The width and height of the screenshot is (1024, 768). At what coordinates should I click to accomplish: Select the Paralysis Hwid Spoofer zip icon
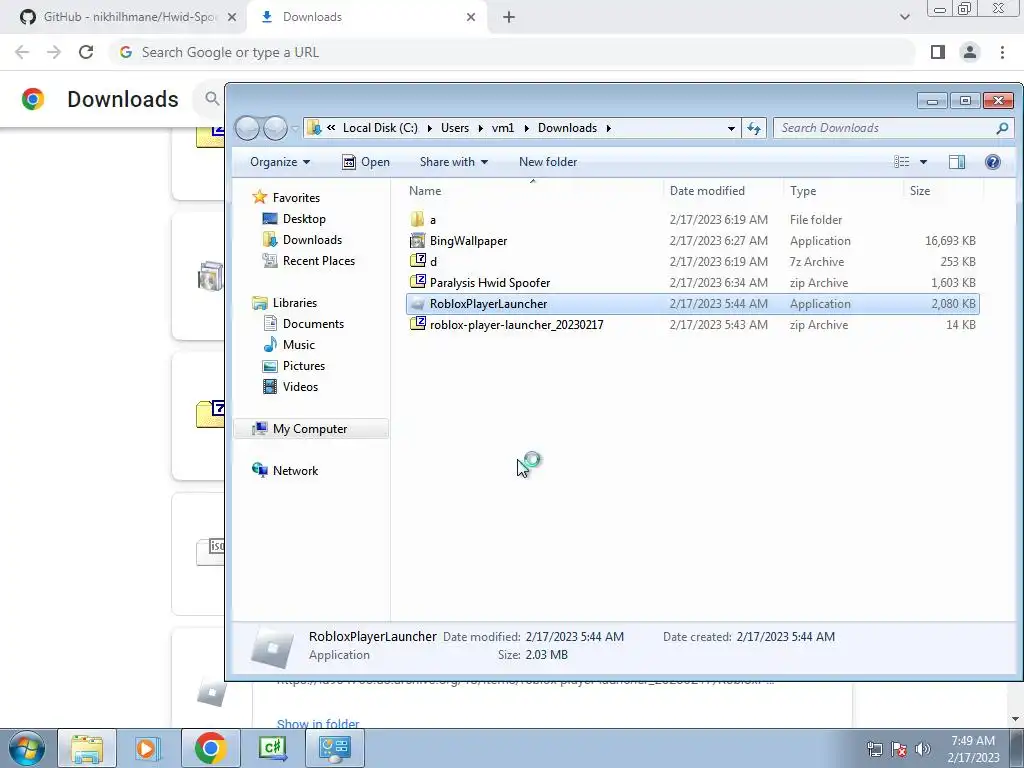click(417, 282)
